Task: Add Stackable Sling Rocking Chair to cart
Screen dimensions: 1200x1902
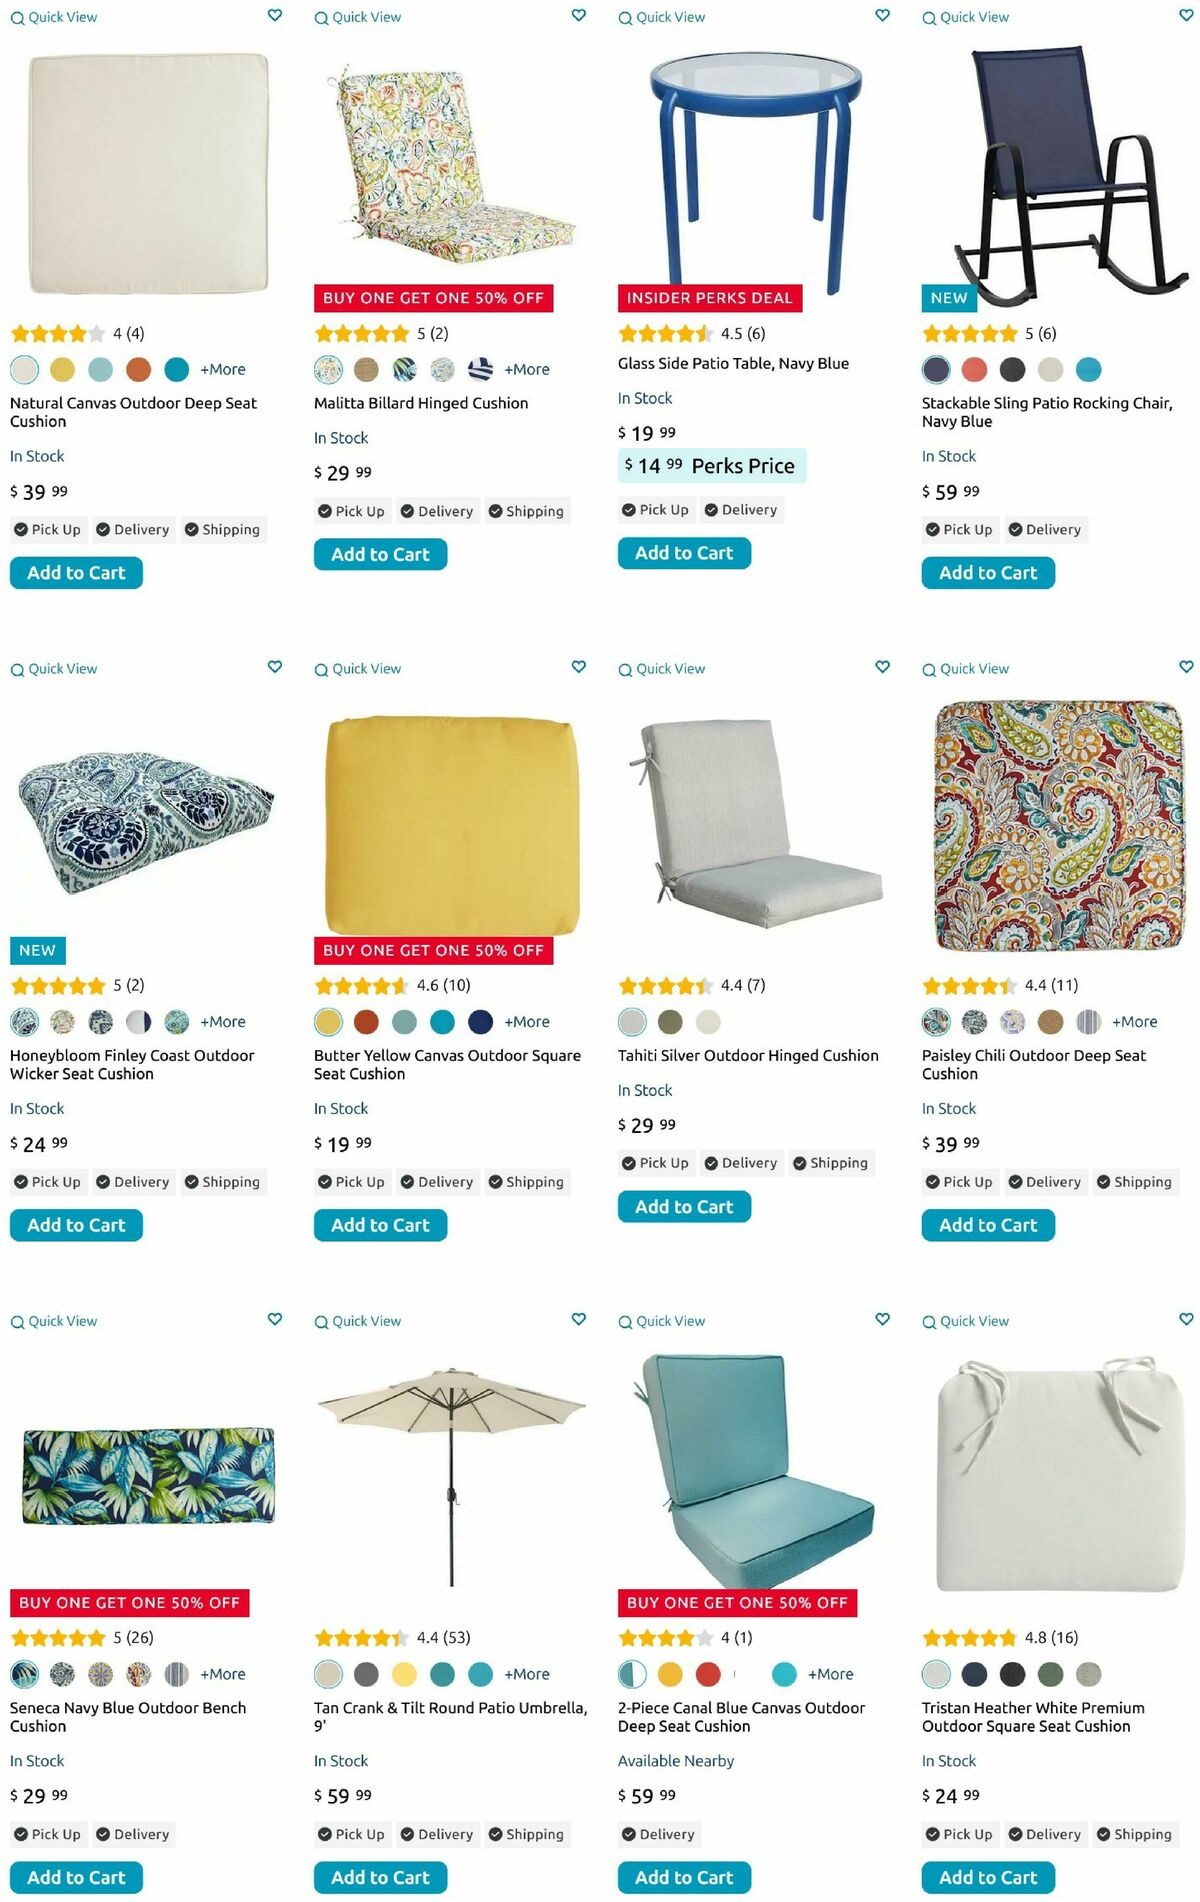Action: pyautogui.click(x=988, y=573)
